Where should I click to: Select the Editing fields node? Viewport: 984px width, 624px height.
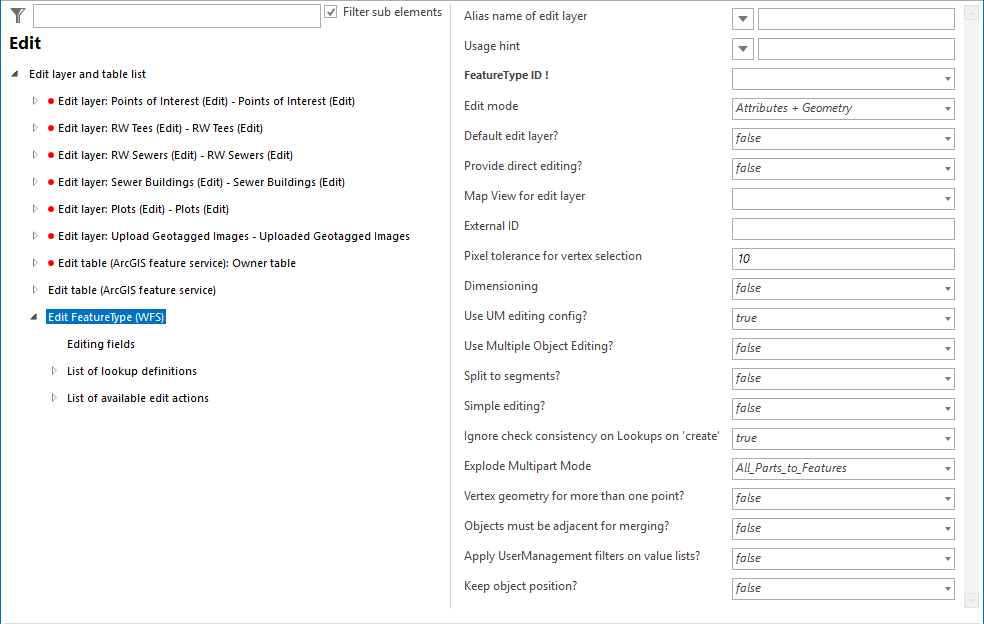pyautogui.click(x=99, y=343)
